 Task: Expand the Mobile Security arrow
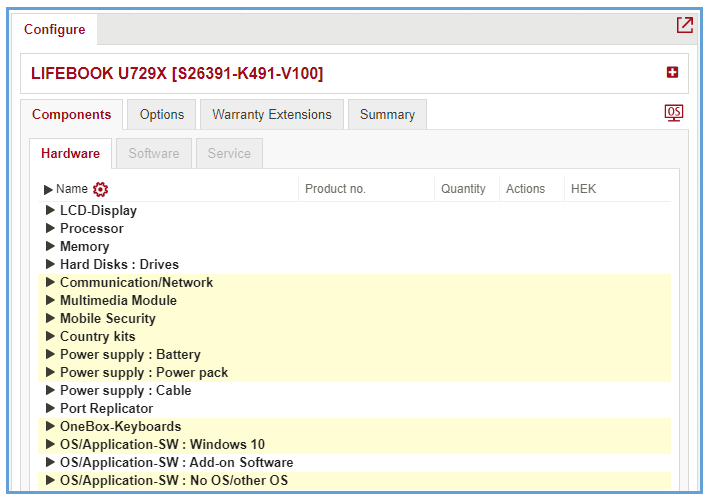click(x=50, y=318)
